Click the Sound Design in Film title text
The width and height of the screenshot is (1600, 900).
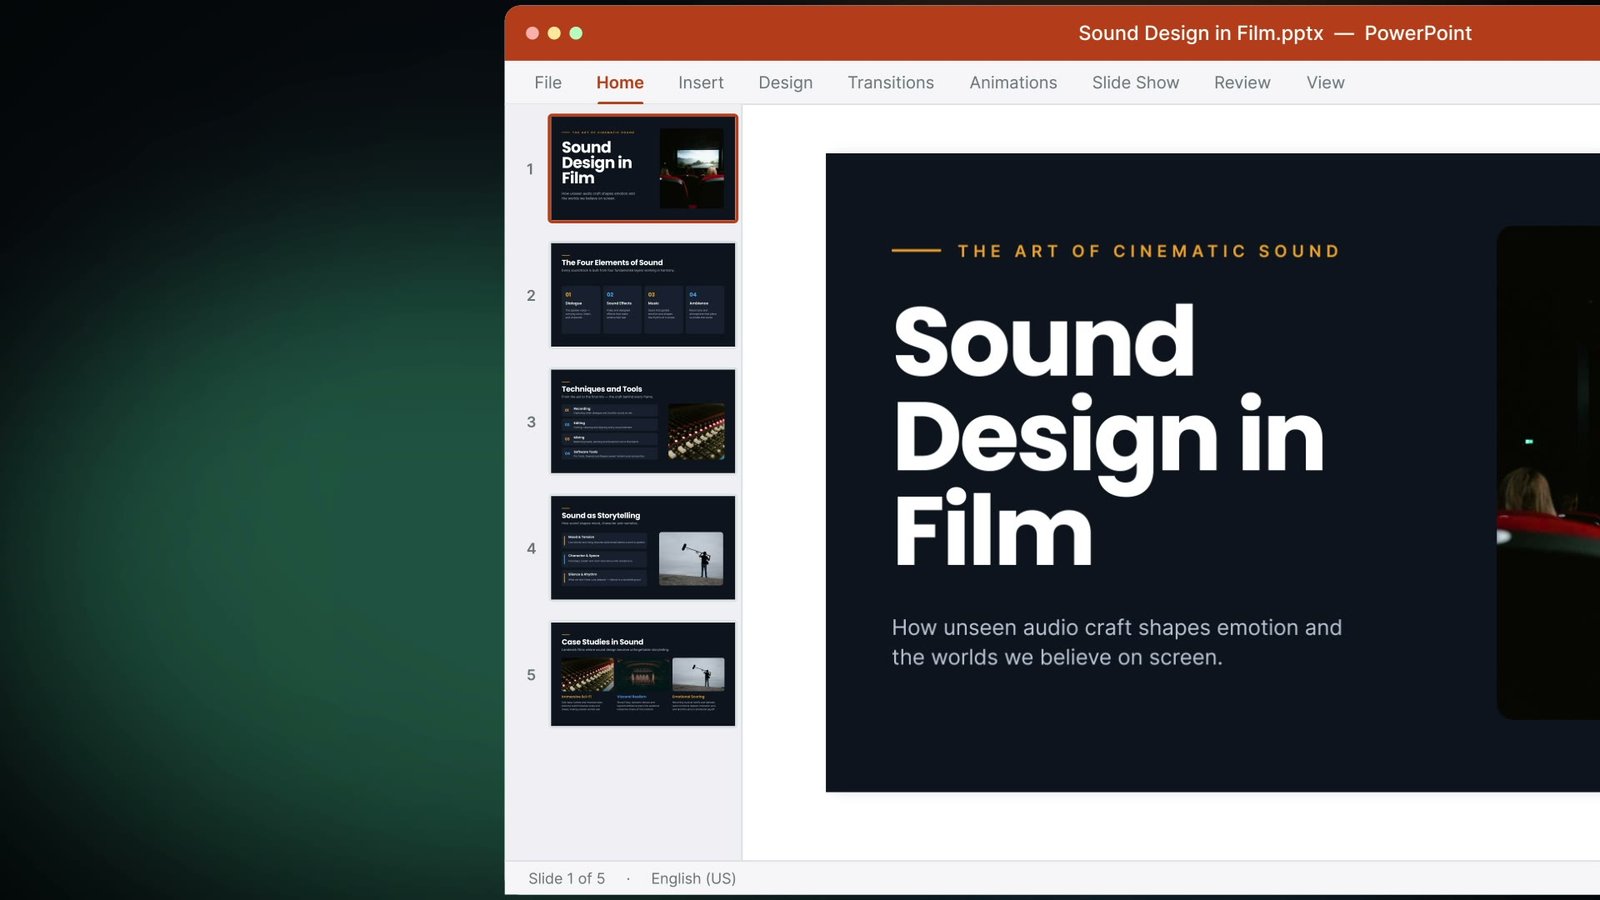point(1108,435)
